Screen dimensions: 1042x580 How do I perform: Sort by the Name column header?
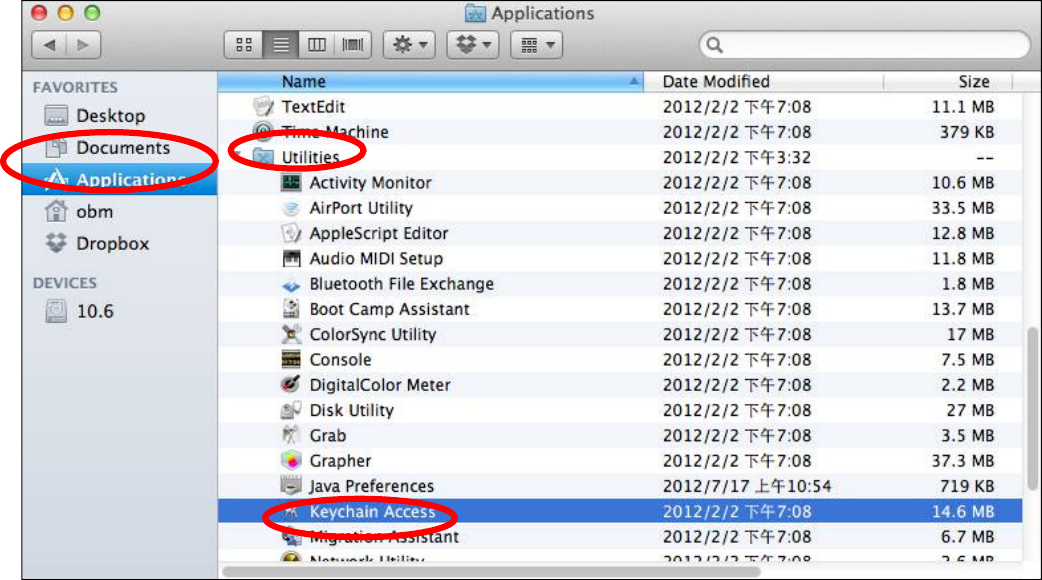(431, 82)
